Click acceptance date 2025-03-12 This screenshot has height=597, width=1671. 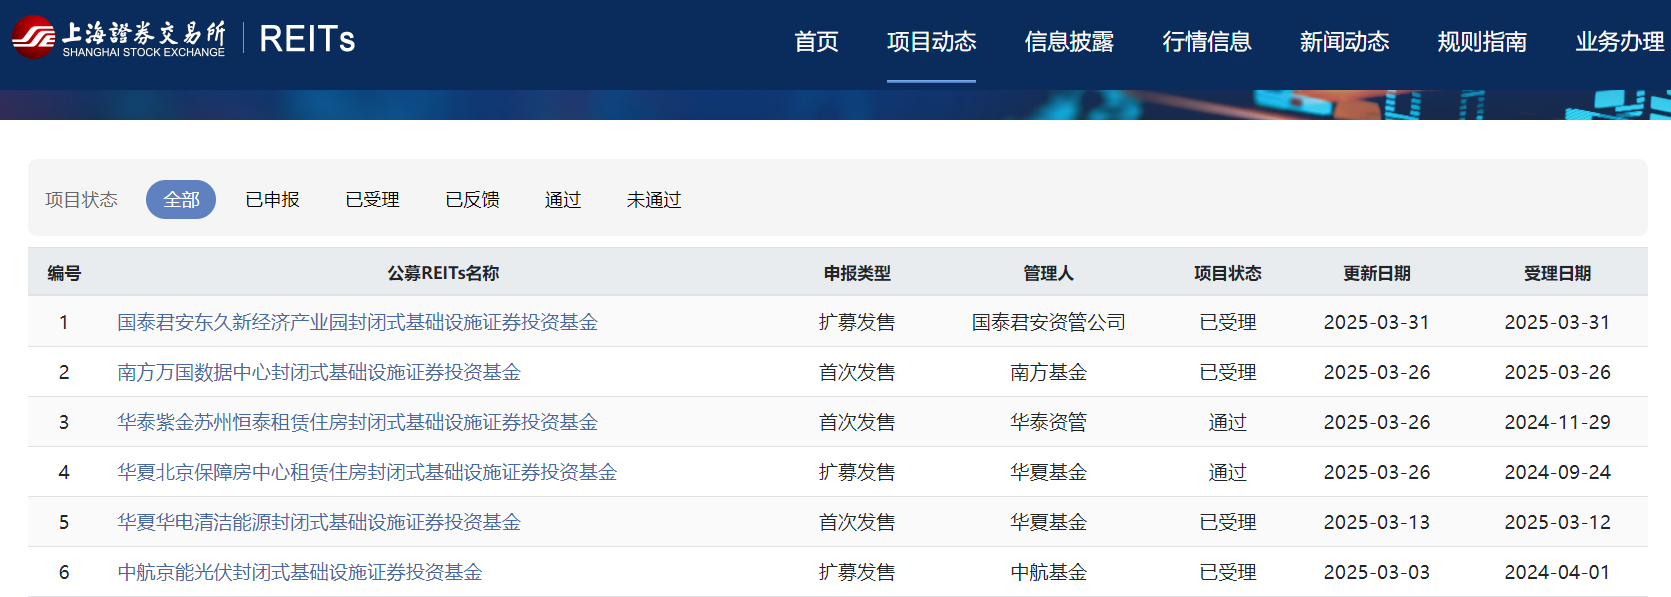click(1557, 522)
